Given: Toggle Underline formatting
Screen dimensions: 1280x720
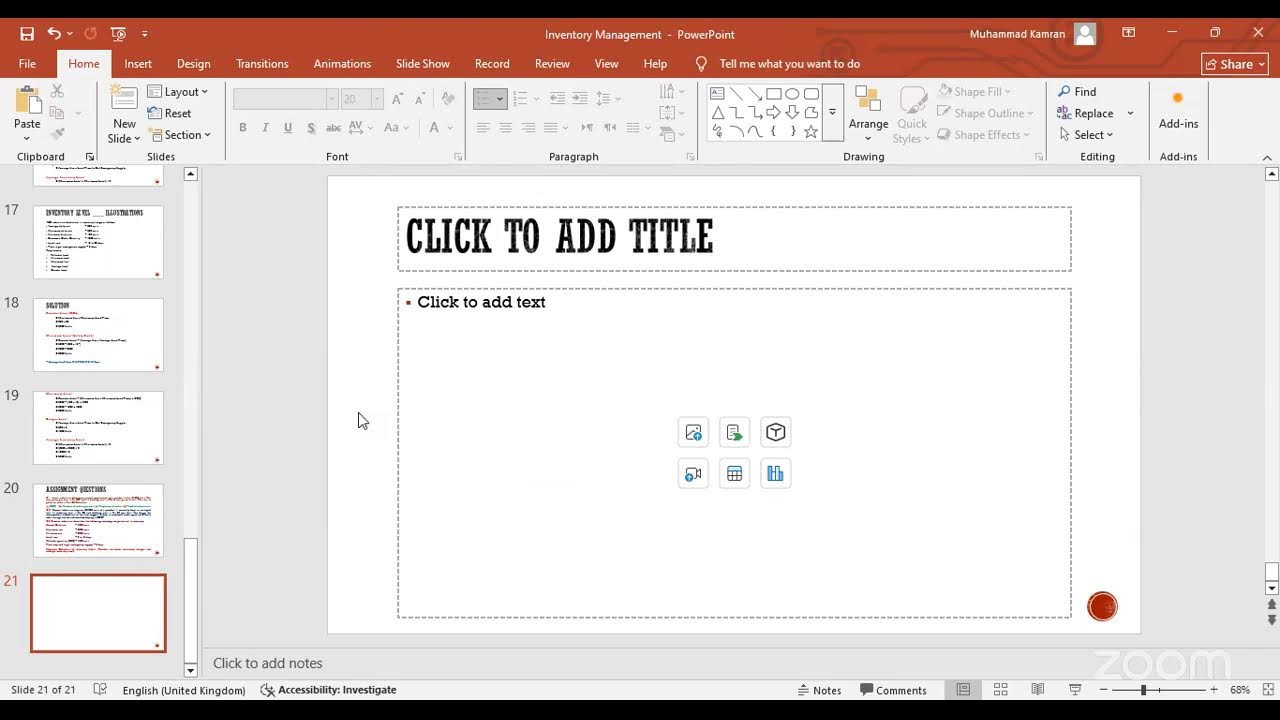Looking at the screenshot, I should coord(288,127).
